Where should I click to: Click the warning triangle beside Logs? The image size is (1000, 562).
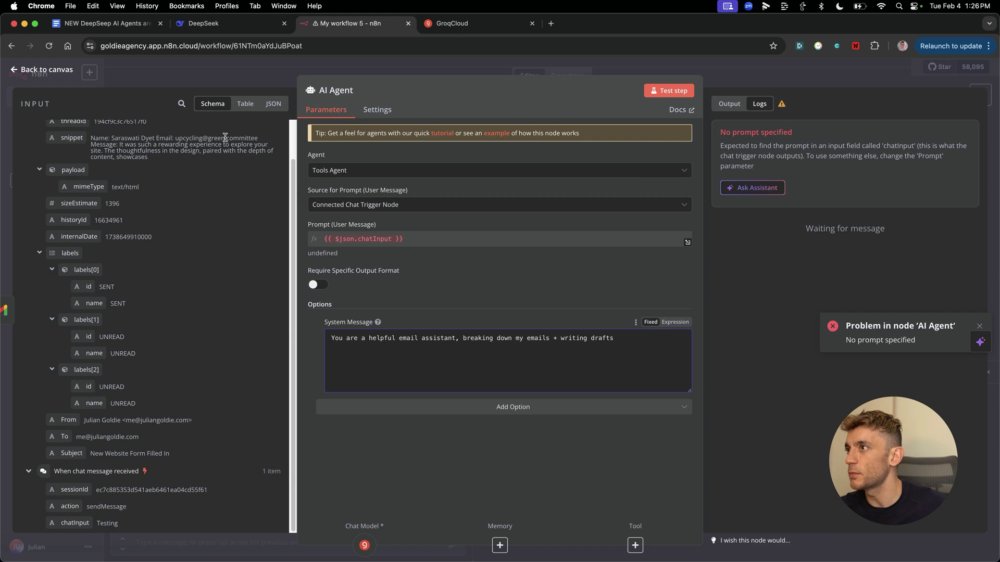(781, 103)
